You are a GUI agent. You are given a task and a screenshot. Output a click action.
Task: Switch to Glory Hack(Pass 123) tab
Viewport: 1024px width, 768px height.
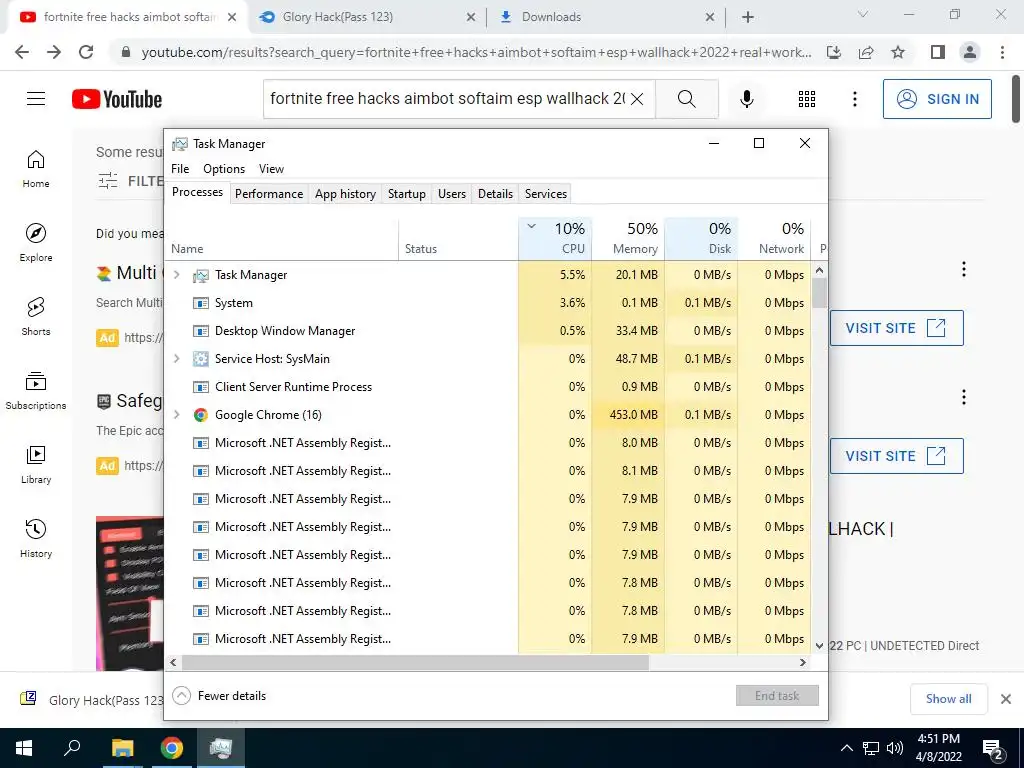click(x=366, y=17)
